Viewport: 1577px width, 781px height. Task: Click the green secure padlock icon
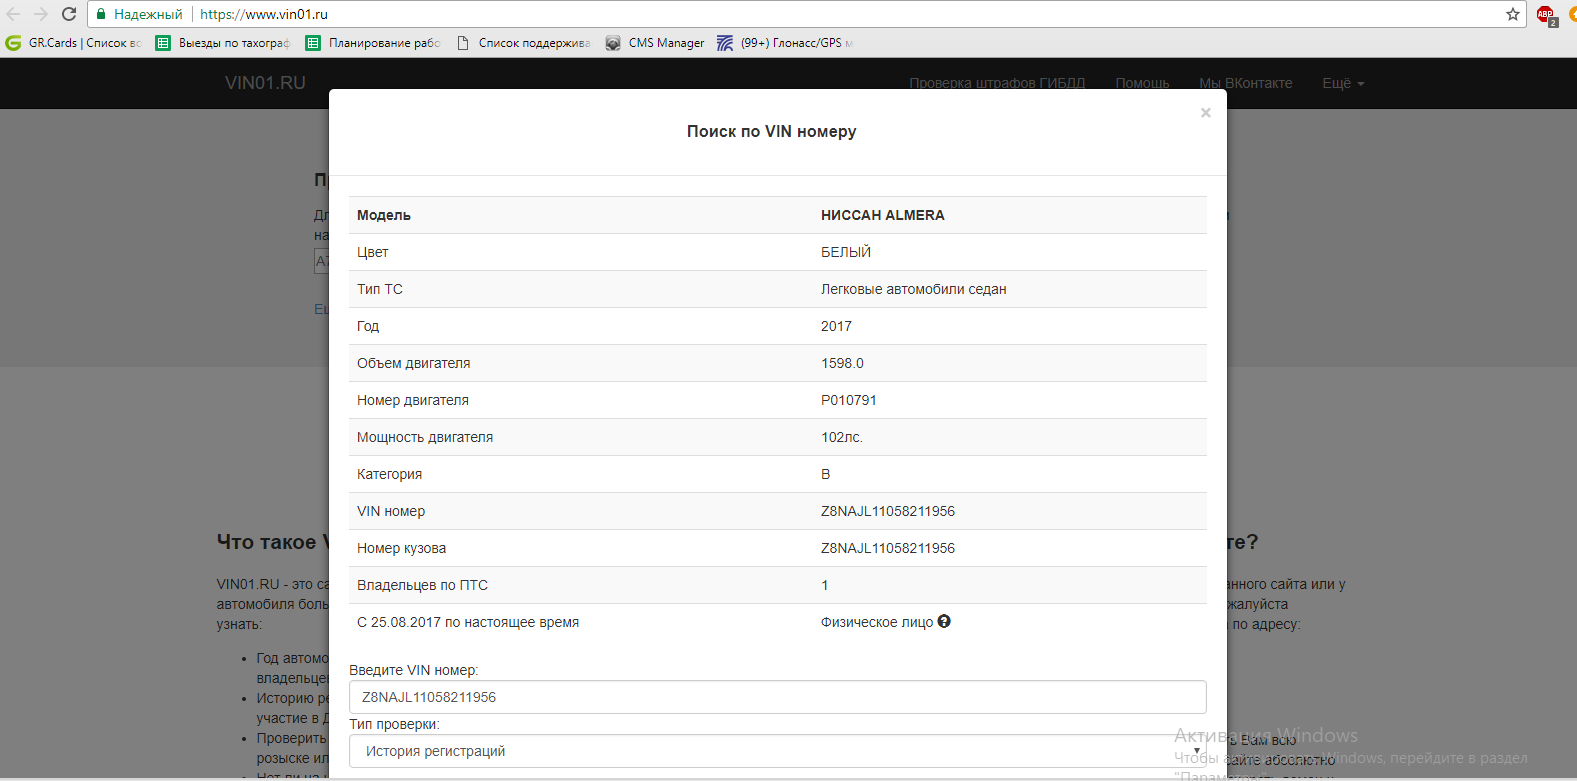pos(101,14)
